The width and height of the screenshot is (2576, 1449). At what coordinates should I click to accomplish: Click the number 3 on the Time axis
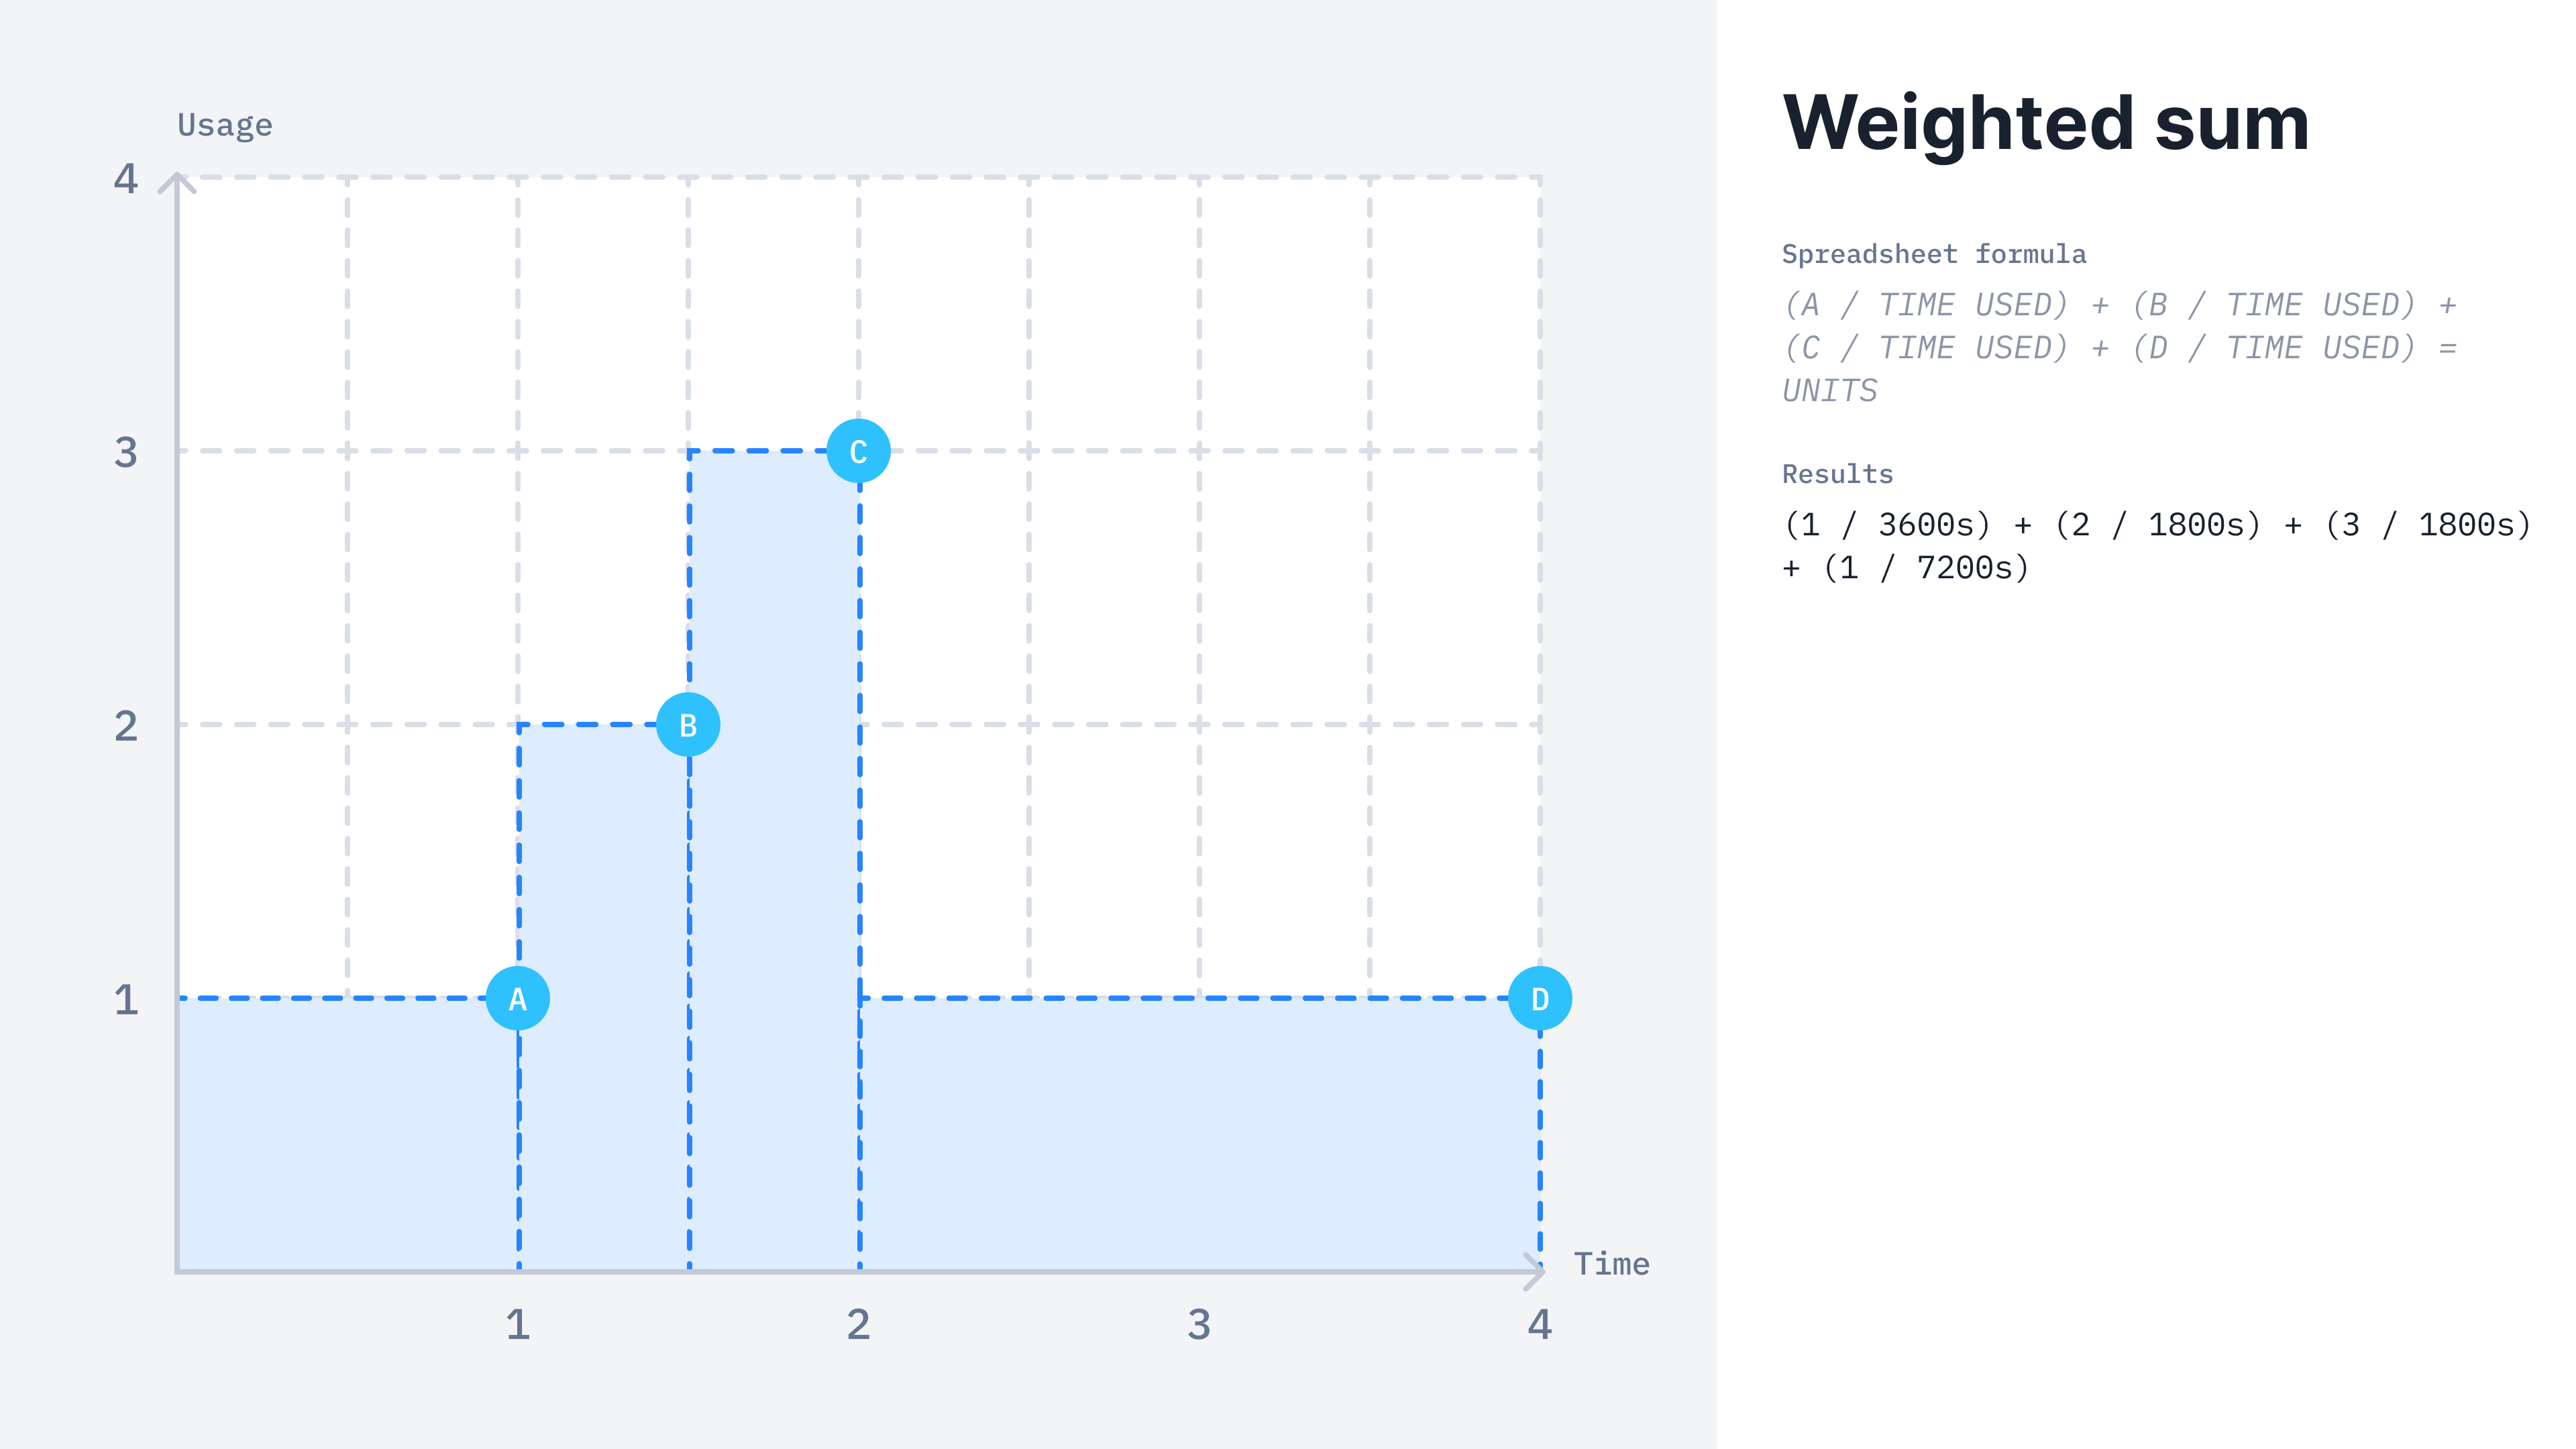[x=1199, y=1324]
